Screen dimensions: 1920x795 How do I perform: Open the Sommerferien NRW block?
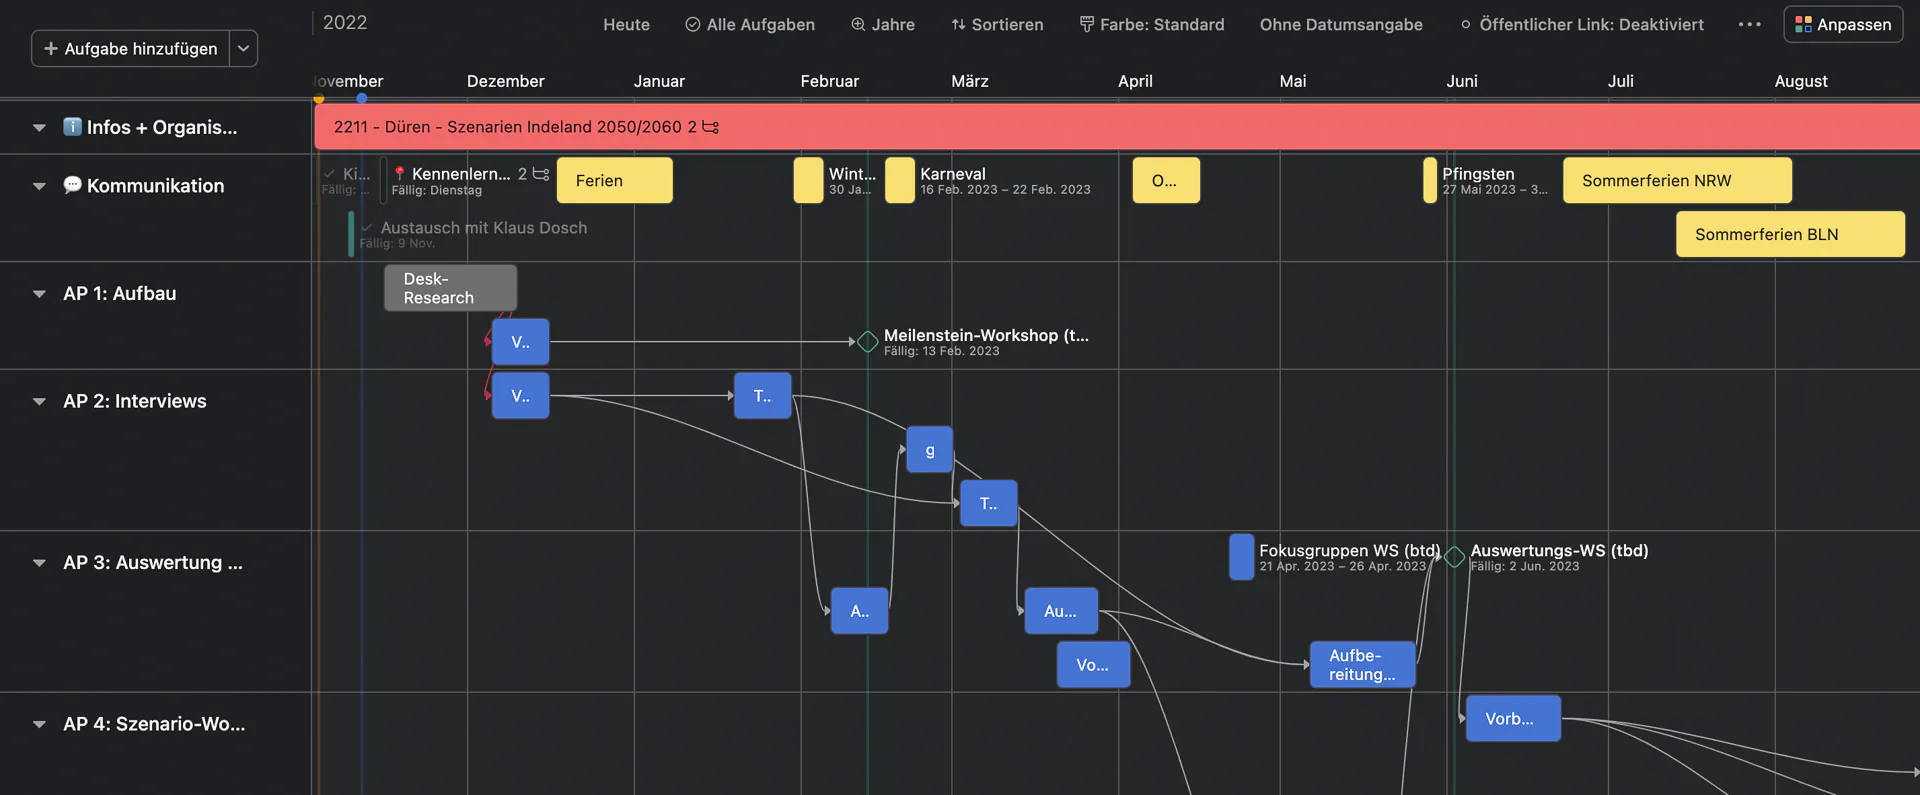[x=1677, y=181]
